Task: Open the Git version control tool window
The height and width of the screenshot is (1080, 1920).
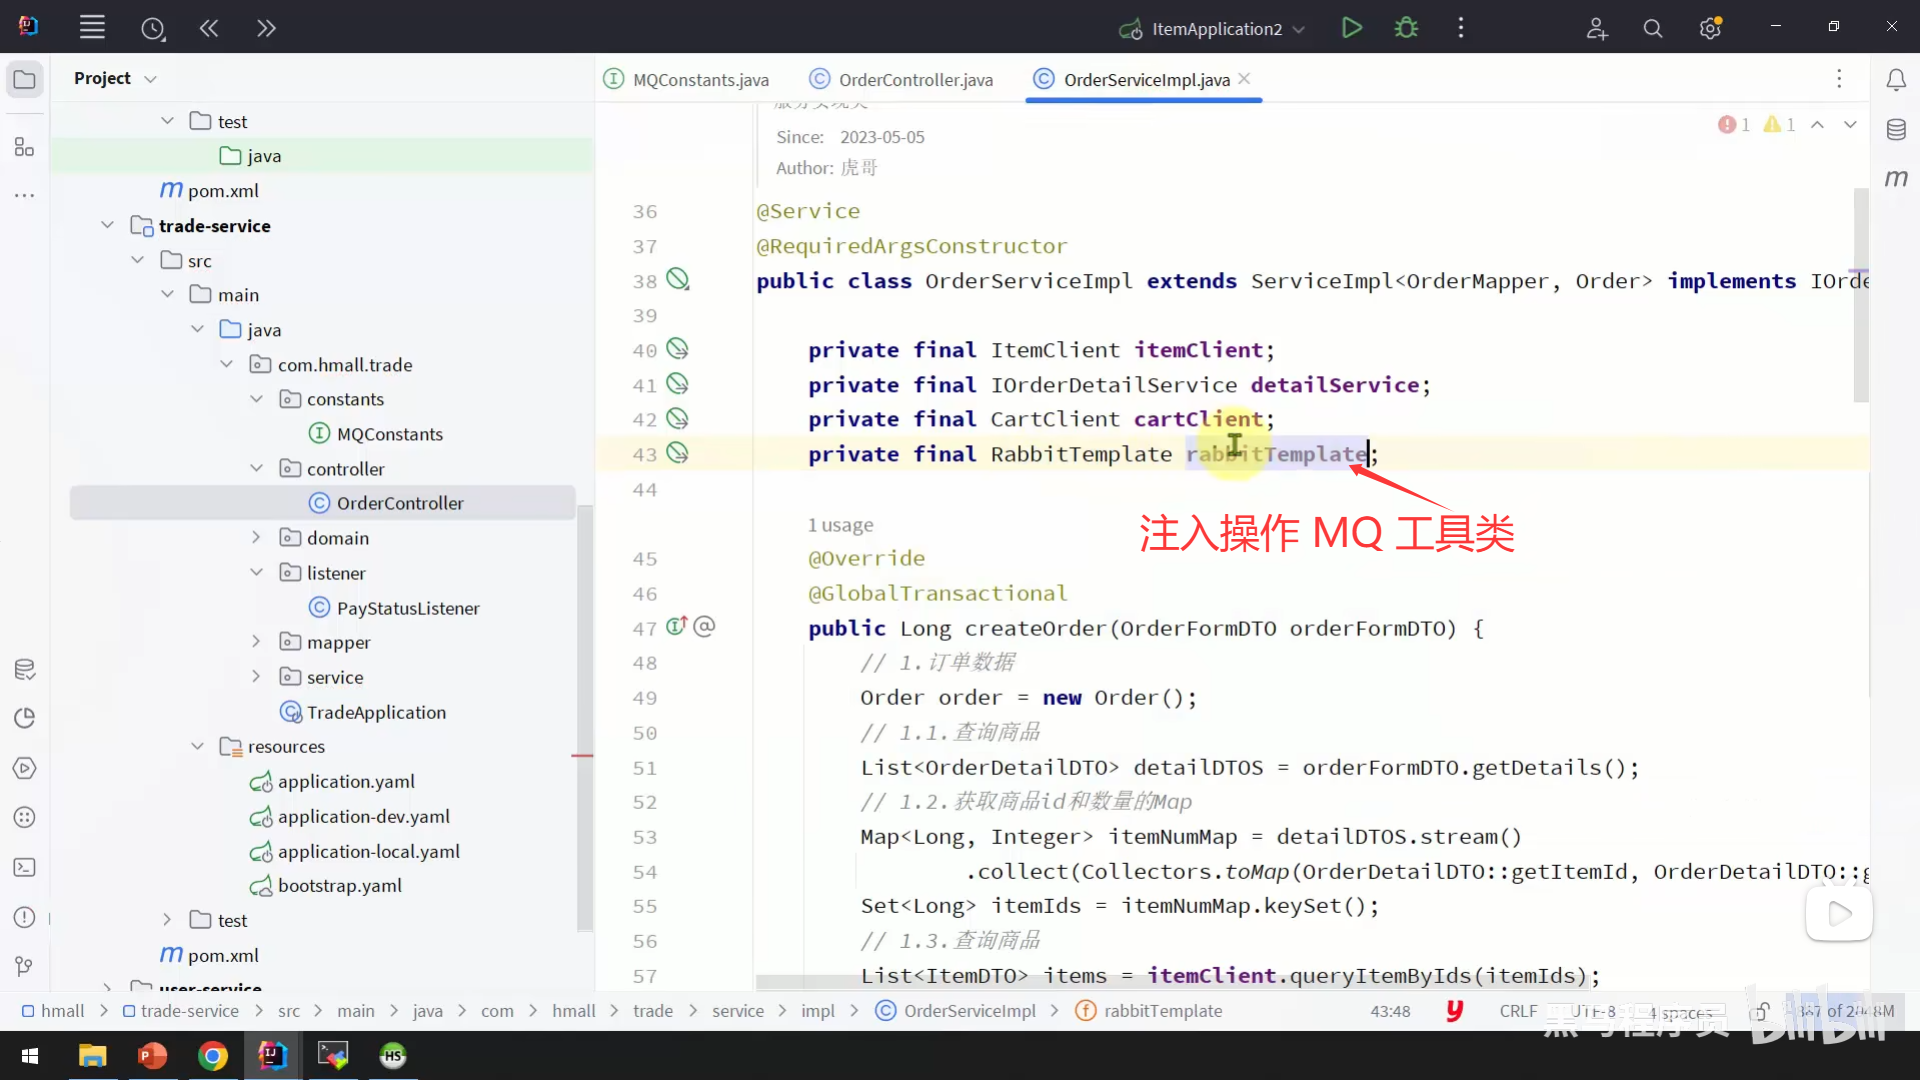Action: tap(24, 966)
